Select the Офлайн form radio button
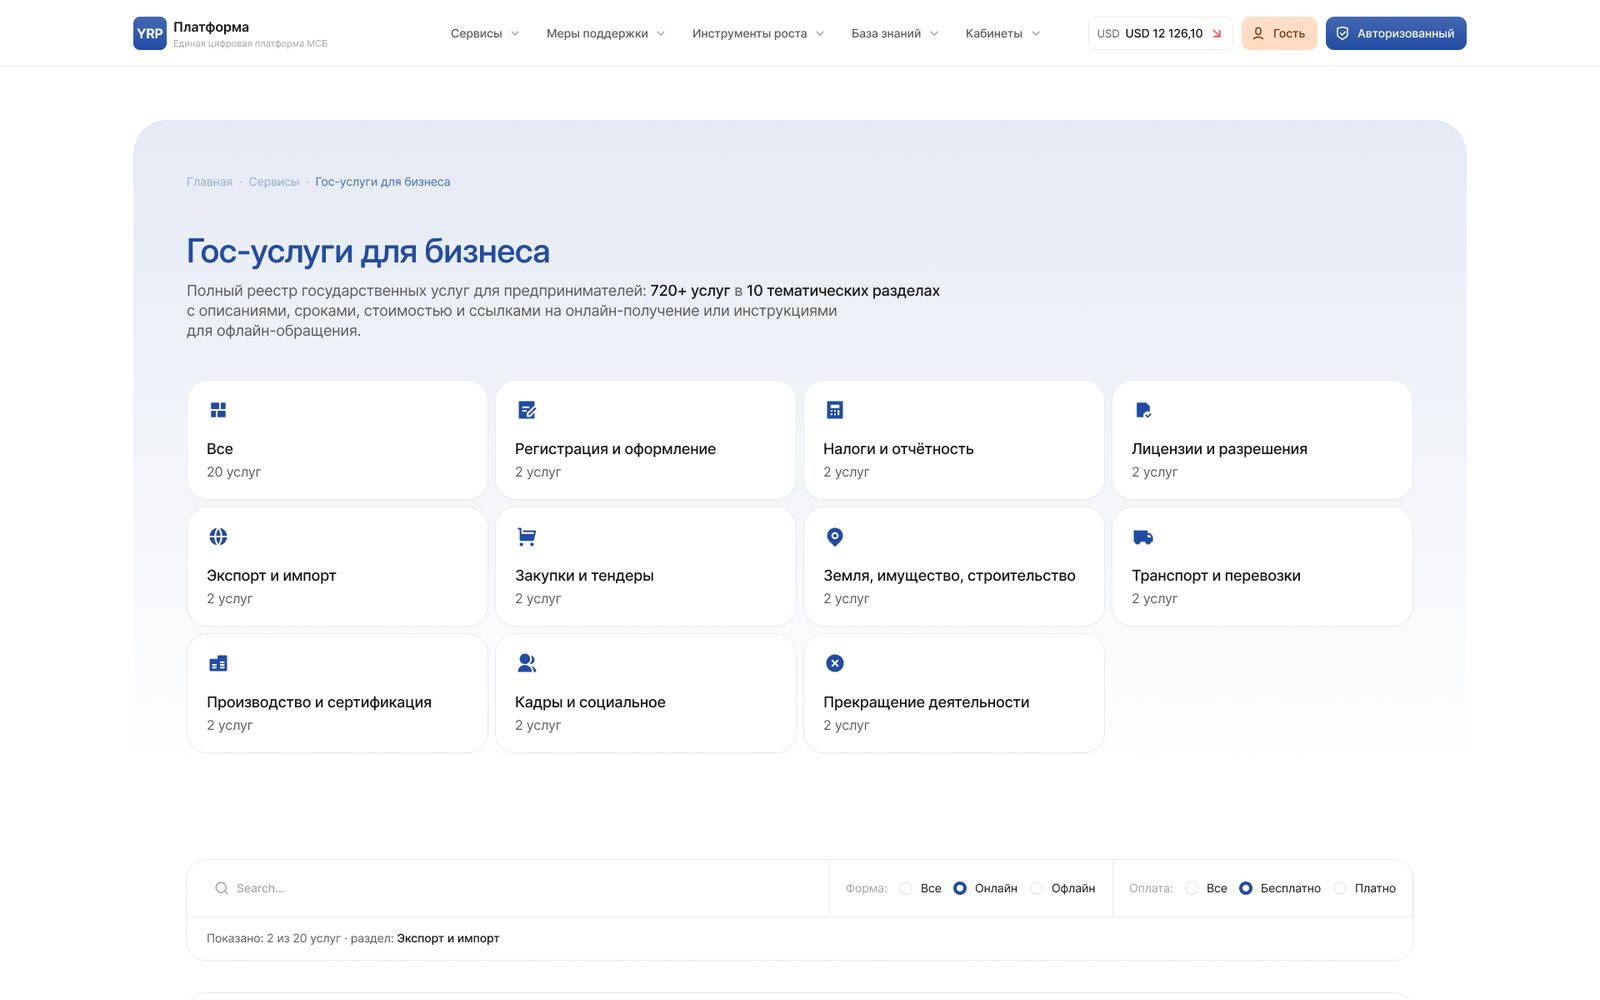This screenshot has width=1600, height=1000. point(1037,888)
